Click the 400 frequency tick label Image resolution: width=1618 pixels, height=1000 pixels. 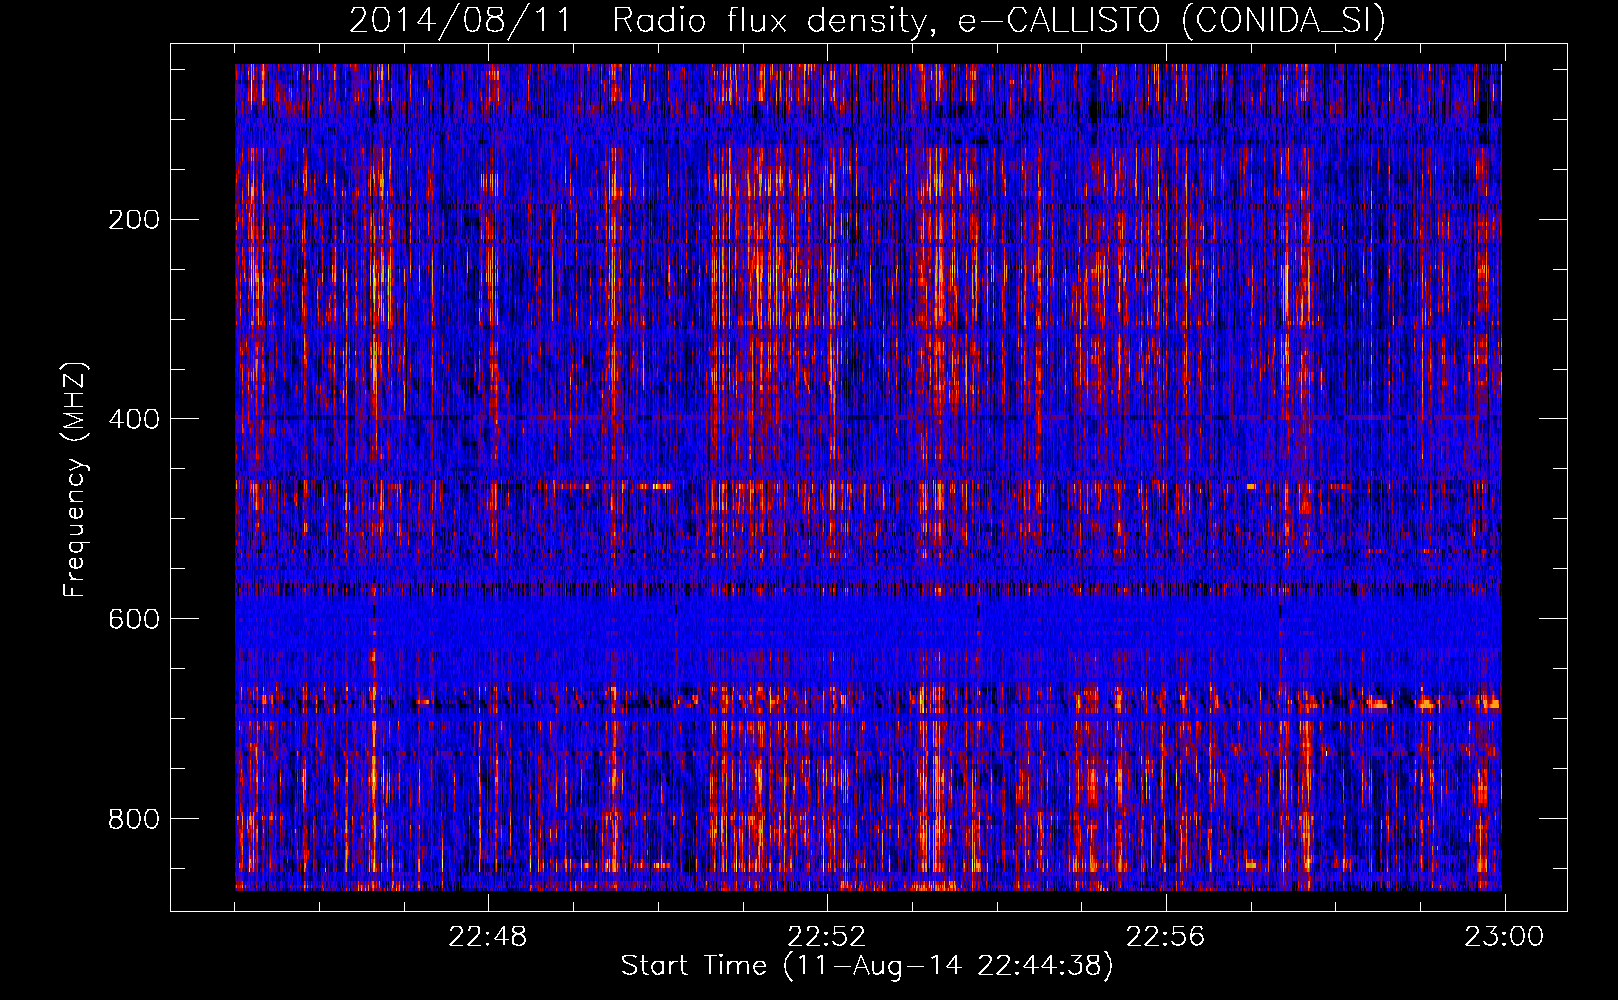(134, 420)
